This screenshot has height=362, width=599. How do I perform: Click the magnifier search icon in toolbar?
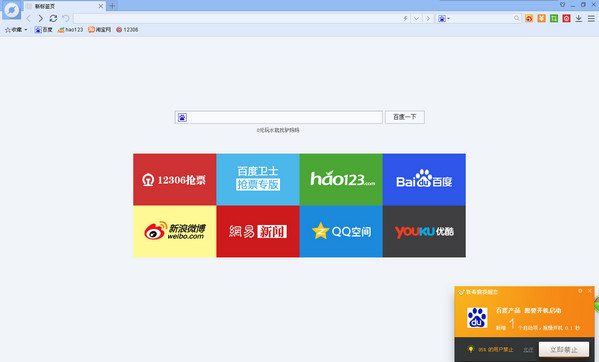tap(516, 18)
